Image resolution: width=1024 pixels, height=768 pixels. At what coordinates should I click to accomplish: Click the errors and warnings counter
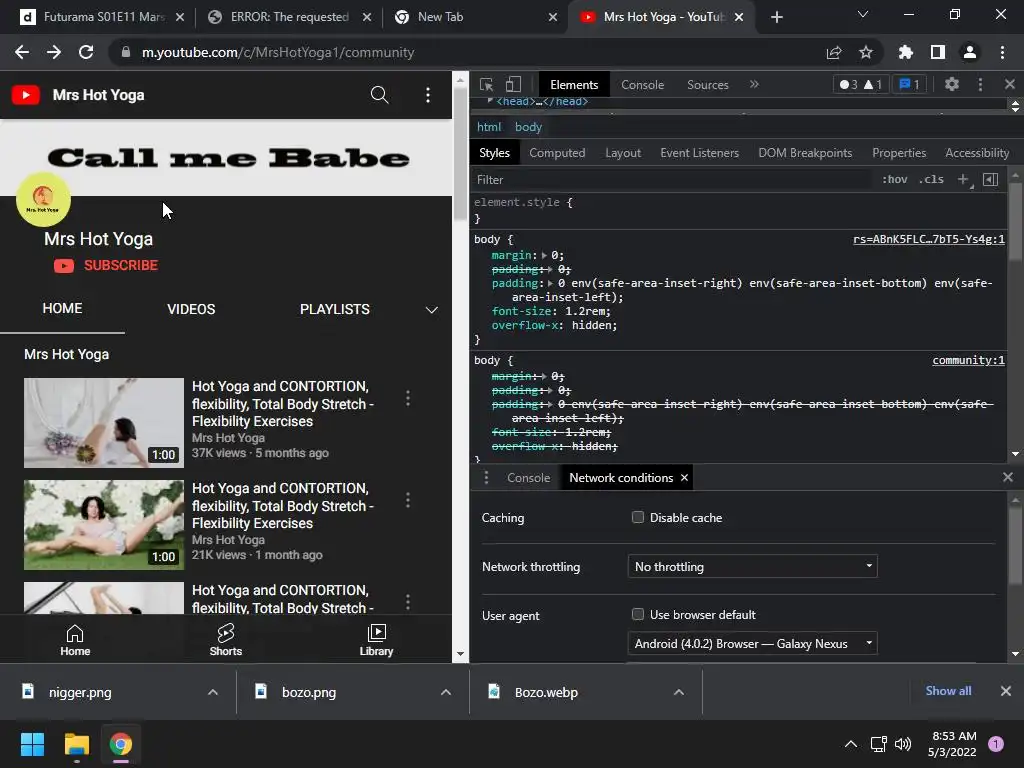pyautogui.click(x=861, y=84)
